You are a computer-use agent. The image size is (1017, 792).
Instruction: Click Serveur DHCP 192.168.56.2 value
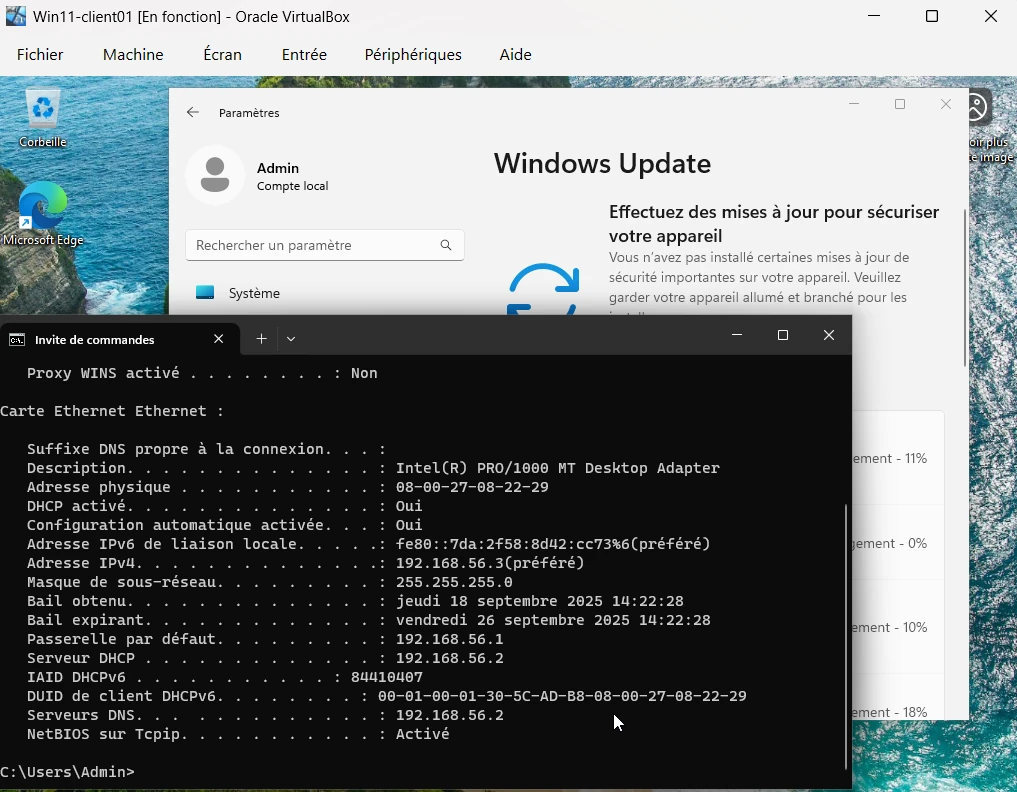(449, 658)
